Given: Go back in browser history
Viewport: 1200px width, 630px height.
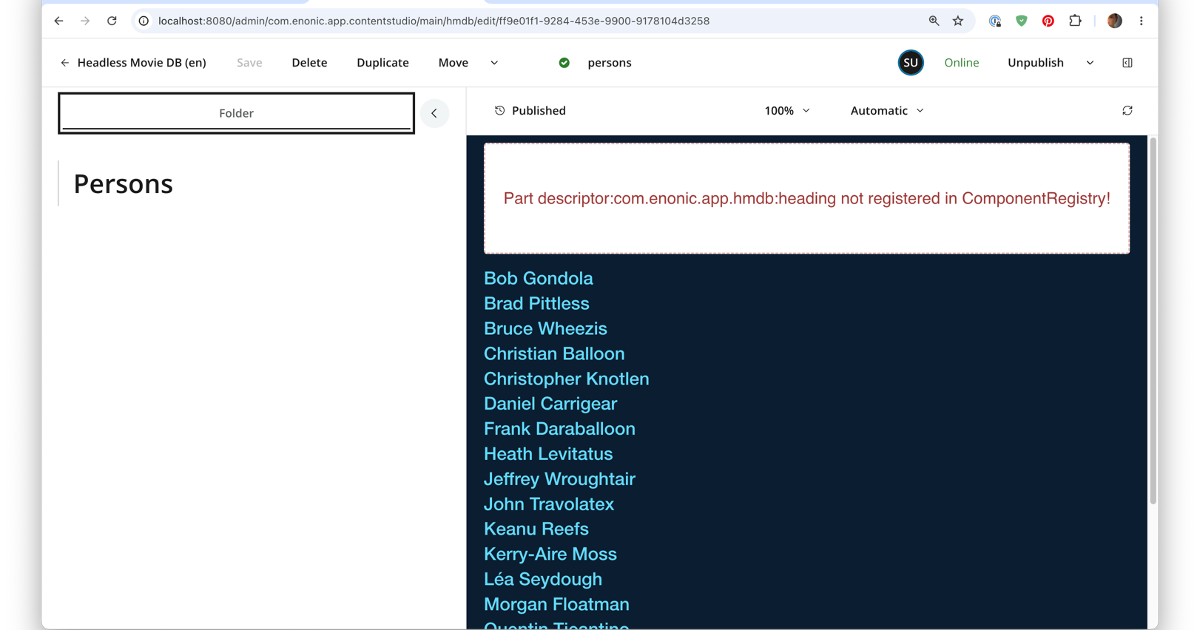Looking at the screenshot, I should click(59, 20).
